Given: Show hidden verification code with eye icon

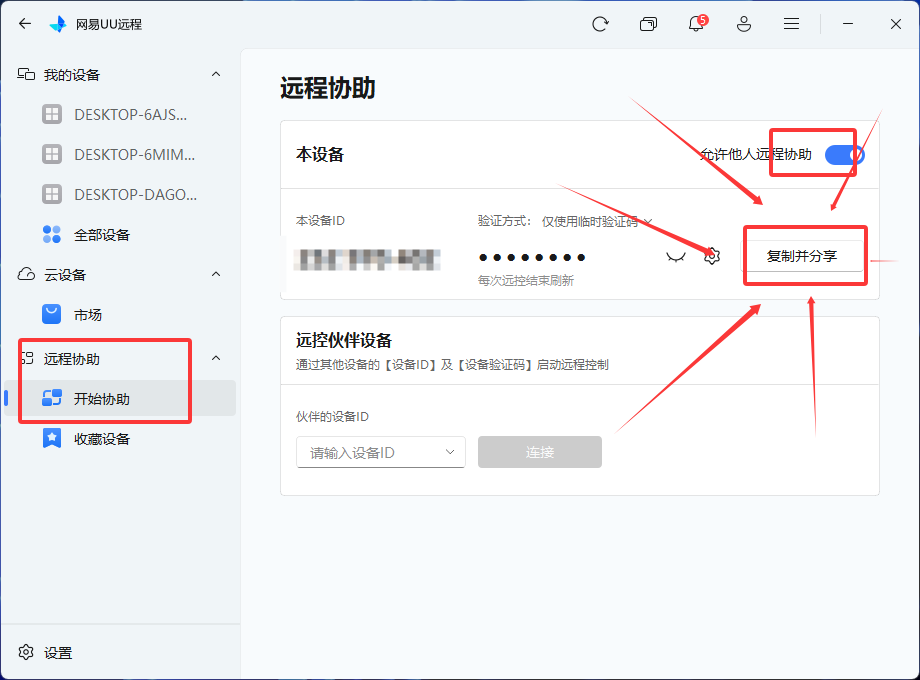Looking at the screenshot, I should point(676,256).
